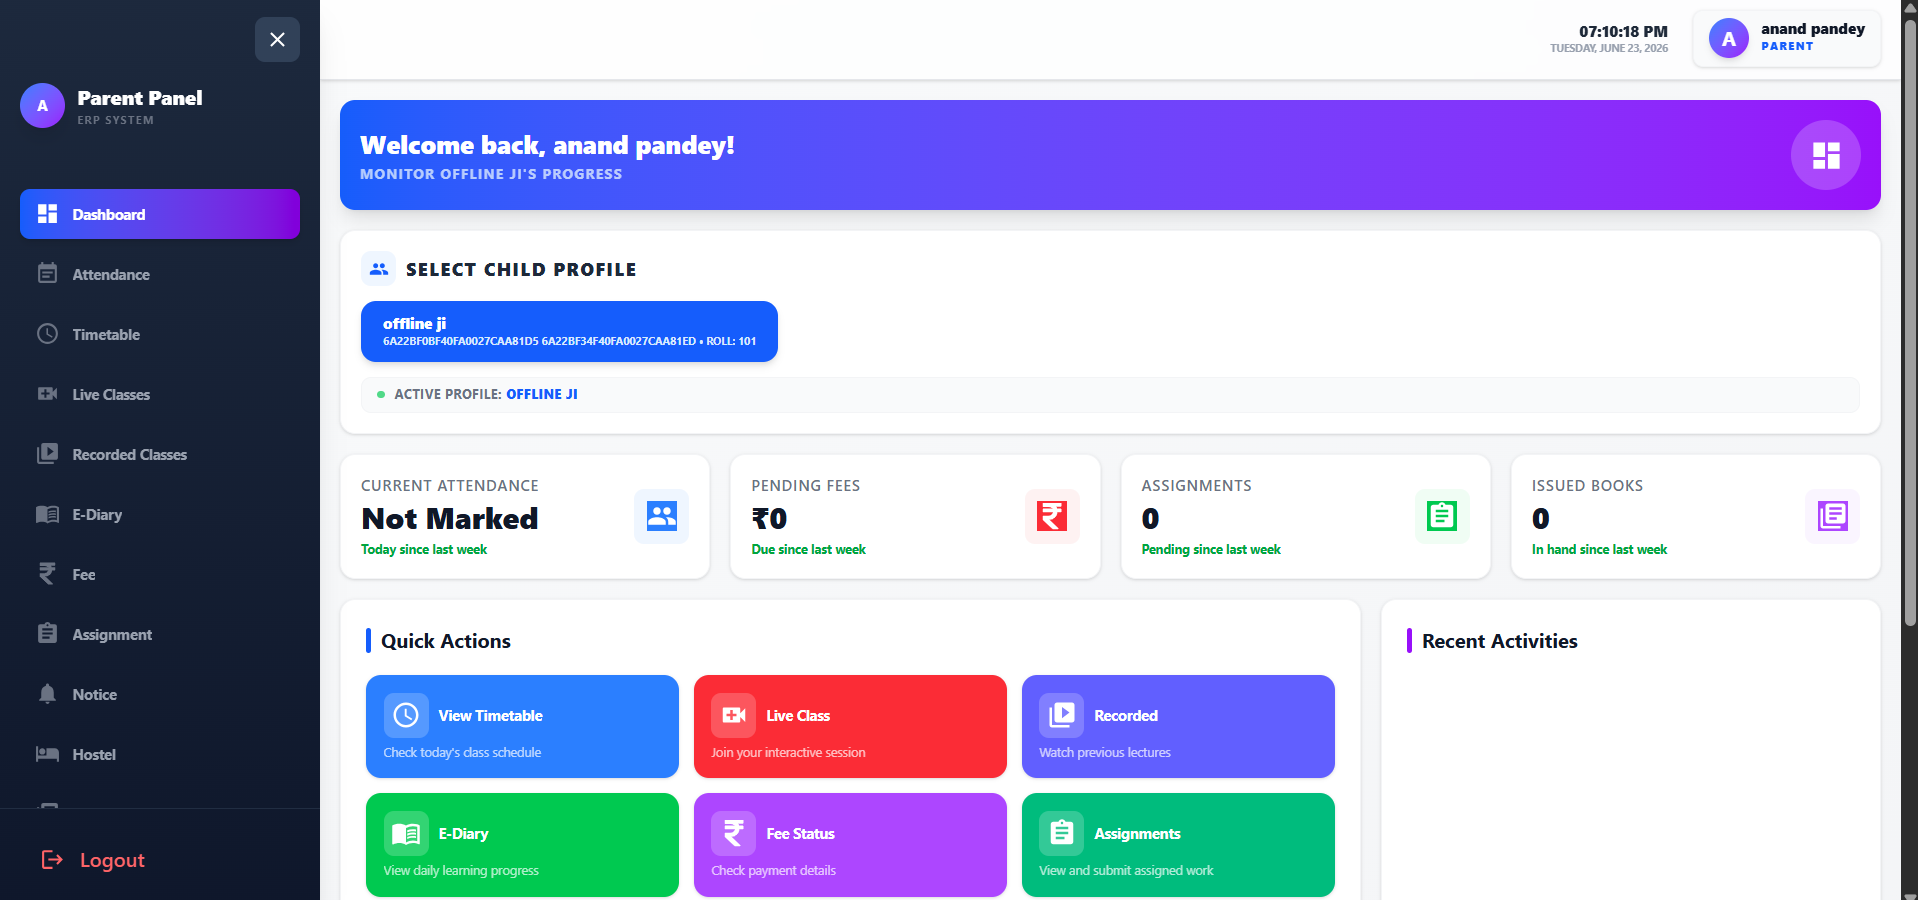The height and width of the screenshot is (900, 1918).
Task: Open Timetable from the sidebar
Action: click(x=160, y=334)
